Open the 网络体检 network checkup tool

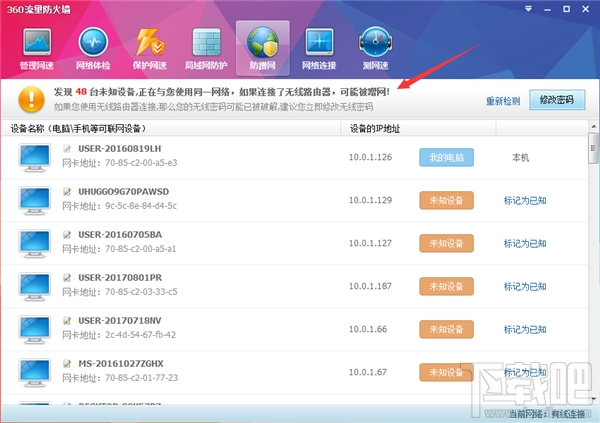coord(93,49)
